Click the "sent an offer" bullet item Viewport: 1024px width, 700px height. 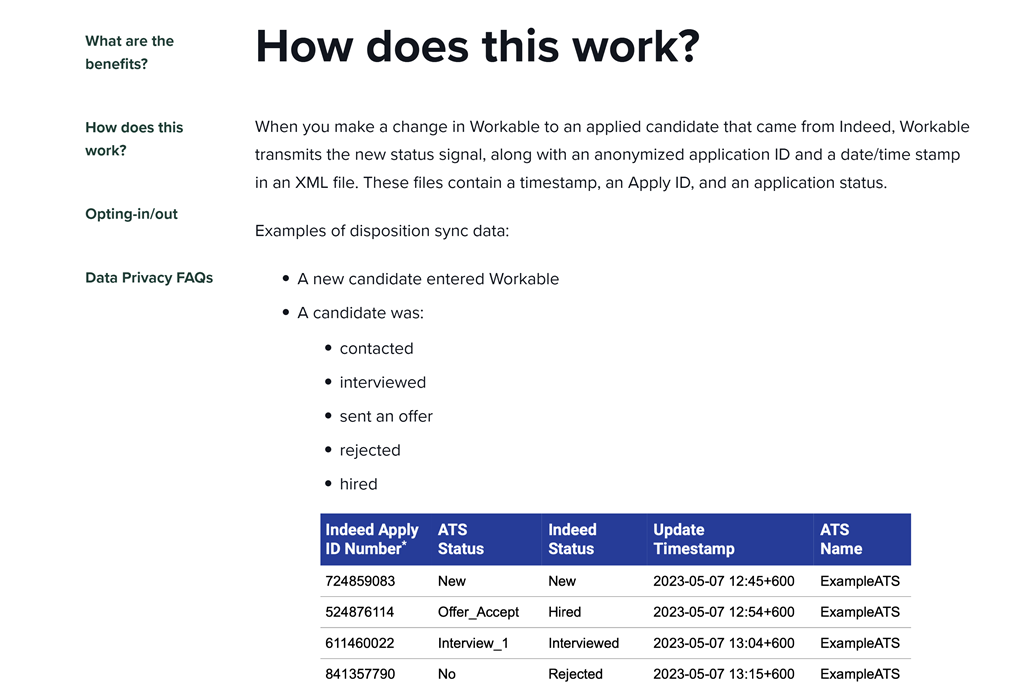[x=386, y=416]
